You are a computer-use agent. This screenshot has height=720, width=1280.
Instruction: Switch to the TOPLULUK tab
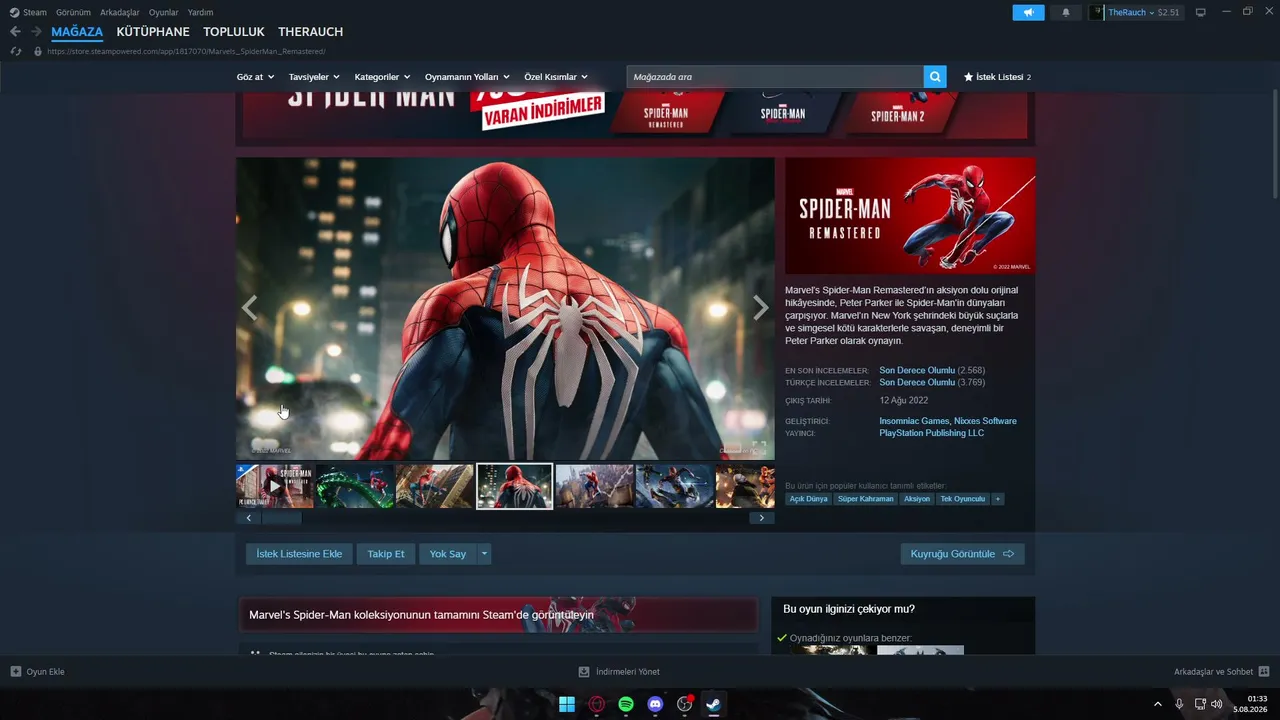point(234,32)
